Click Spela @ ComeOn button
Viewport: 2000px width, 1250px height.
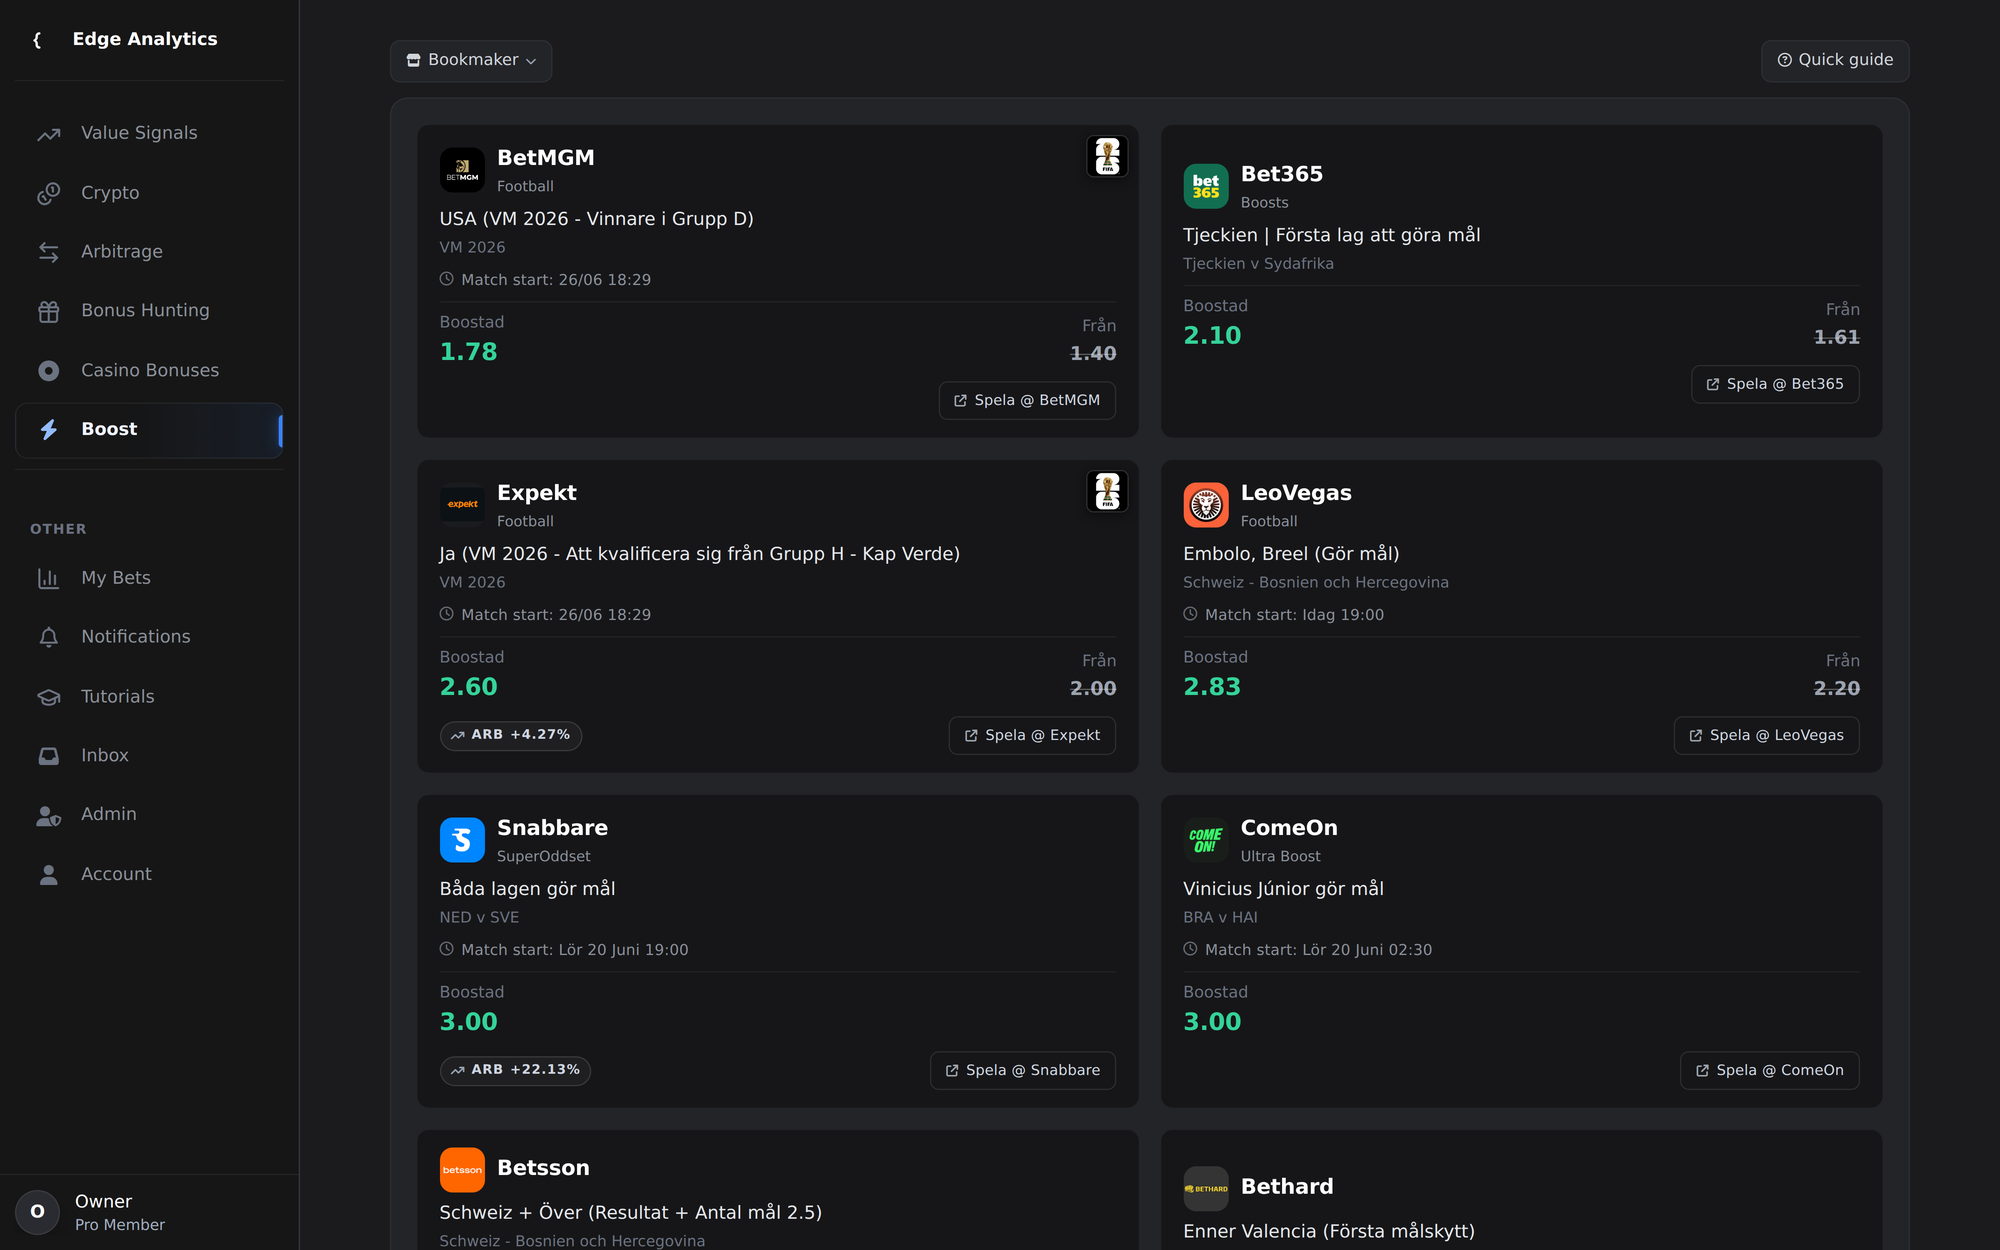(1770, 1071)
